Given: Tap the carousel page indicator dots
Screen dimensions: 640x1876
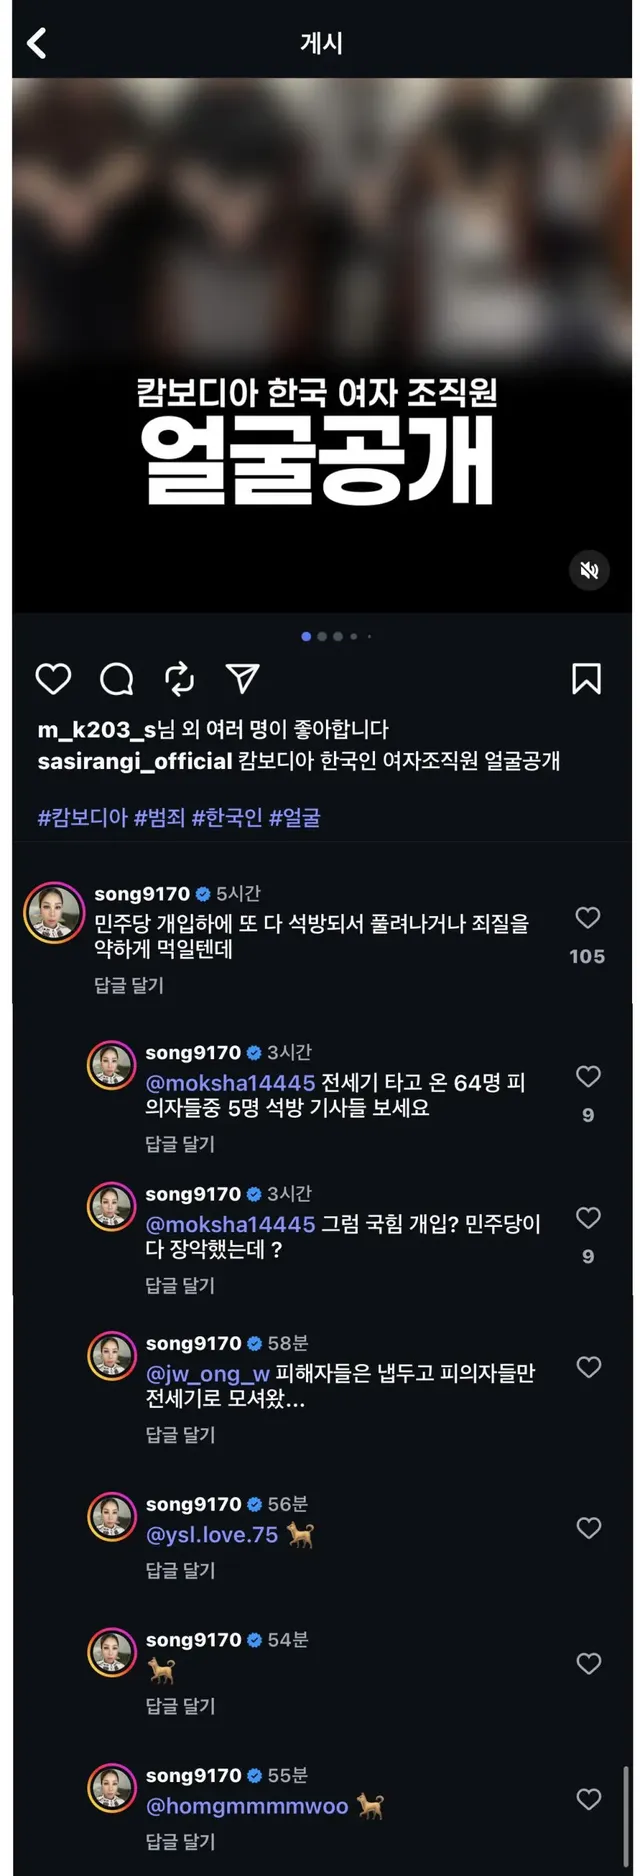Looking at the screenshot, I should tap(335, 636).
